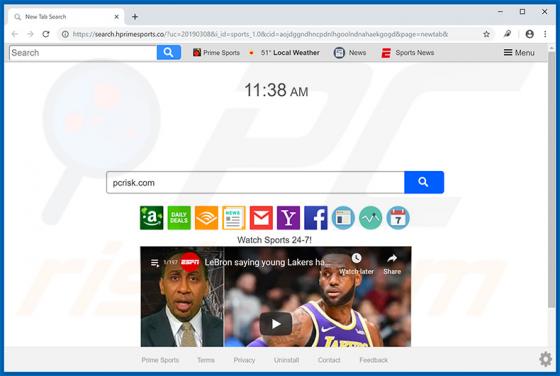Open 51° Local Weather toolbar link

284,53
